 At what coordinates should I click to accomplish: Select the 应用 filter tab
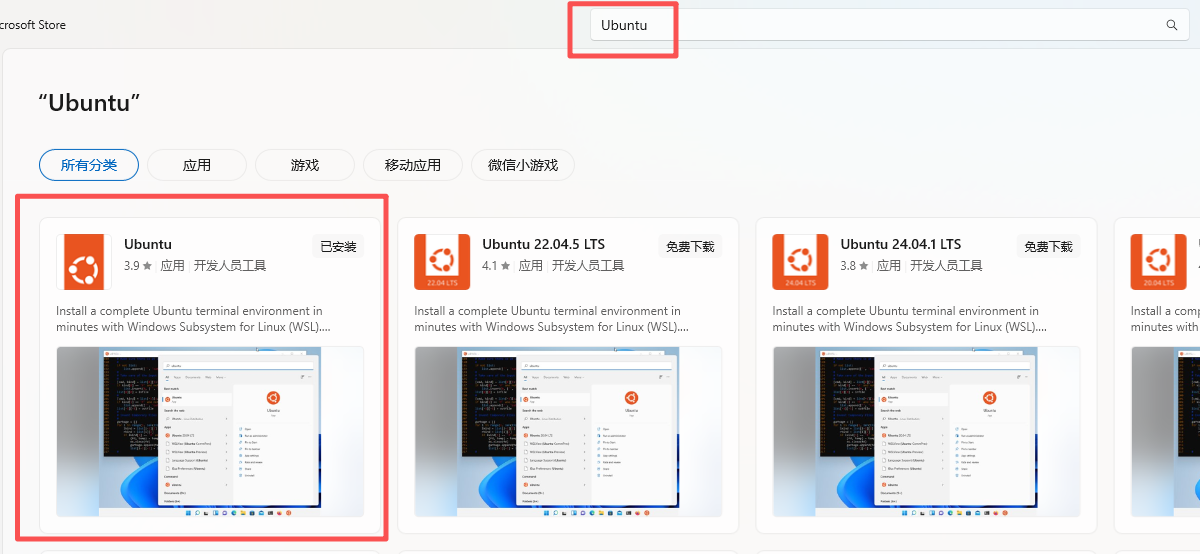(x=197, y=165)
